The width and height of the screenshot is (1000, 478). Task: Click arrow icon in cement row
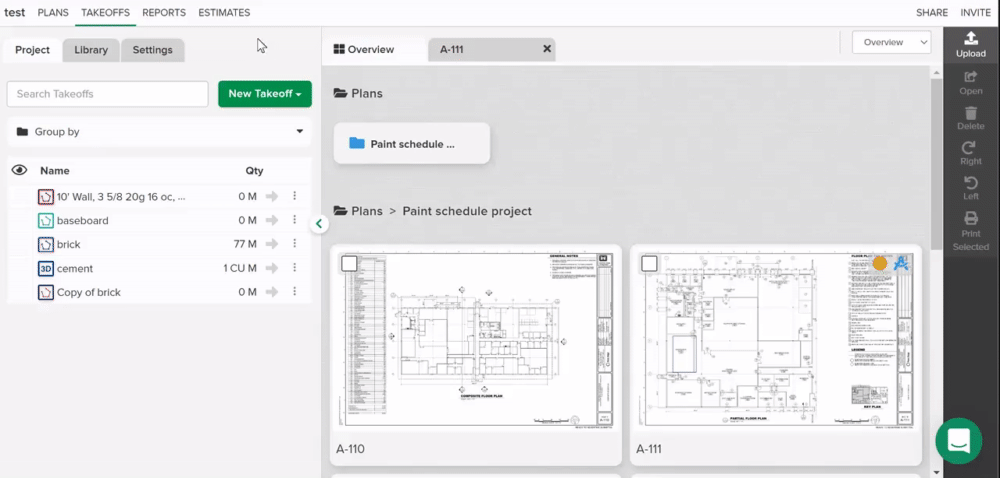[272, 268]
